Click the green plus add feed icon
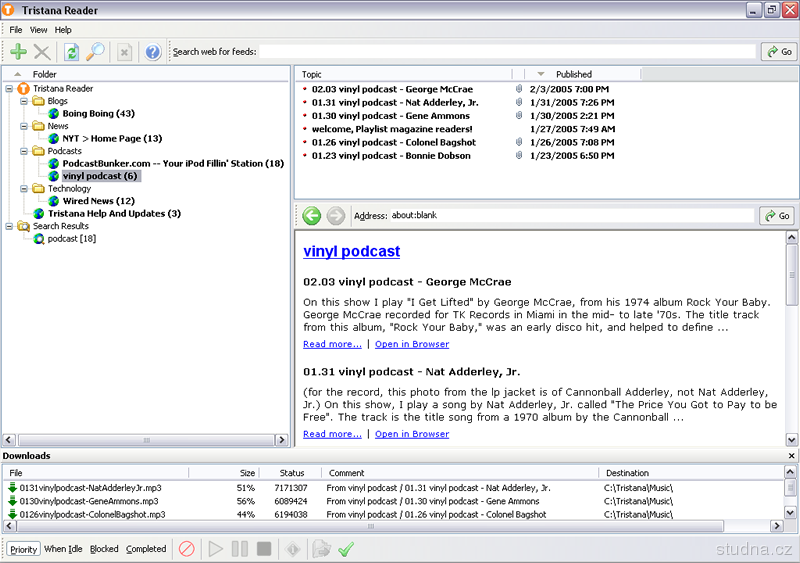This screenshot has width=800, height=563. pos(18,52)
